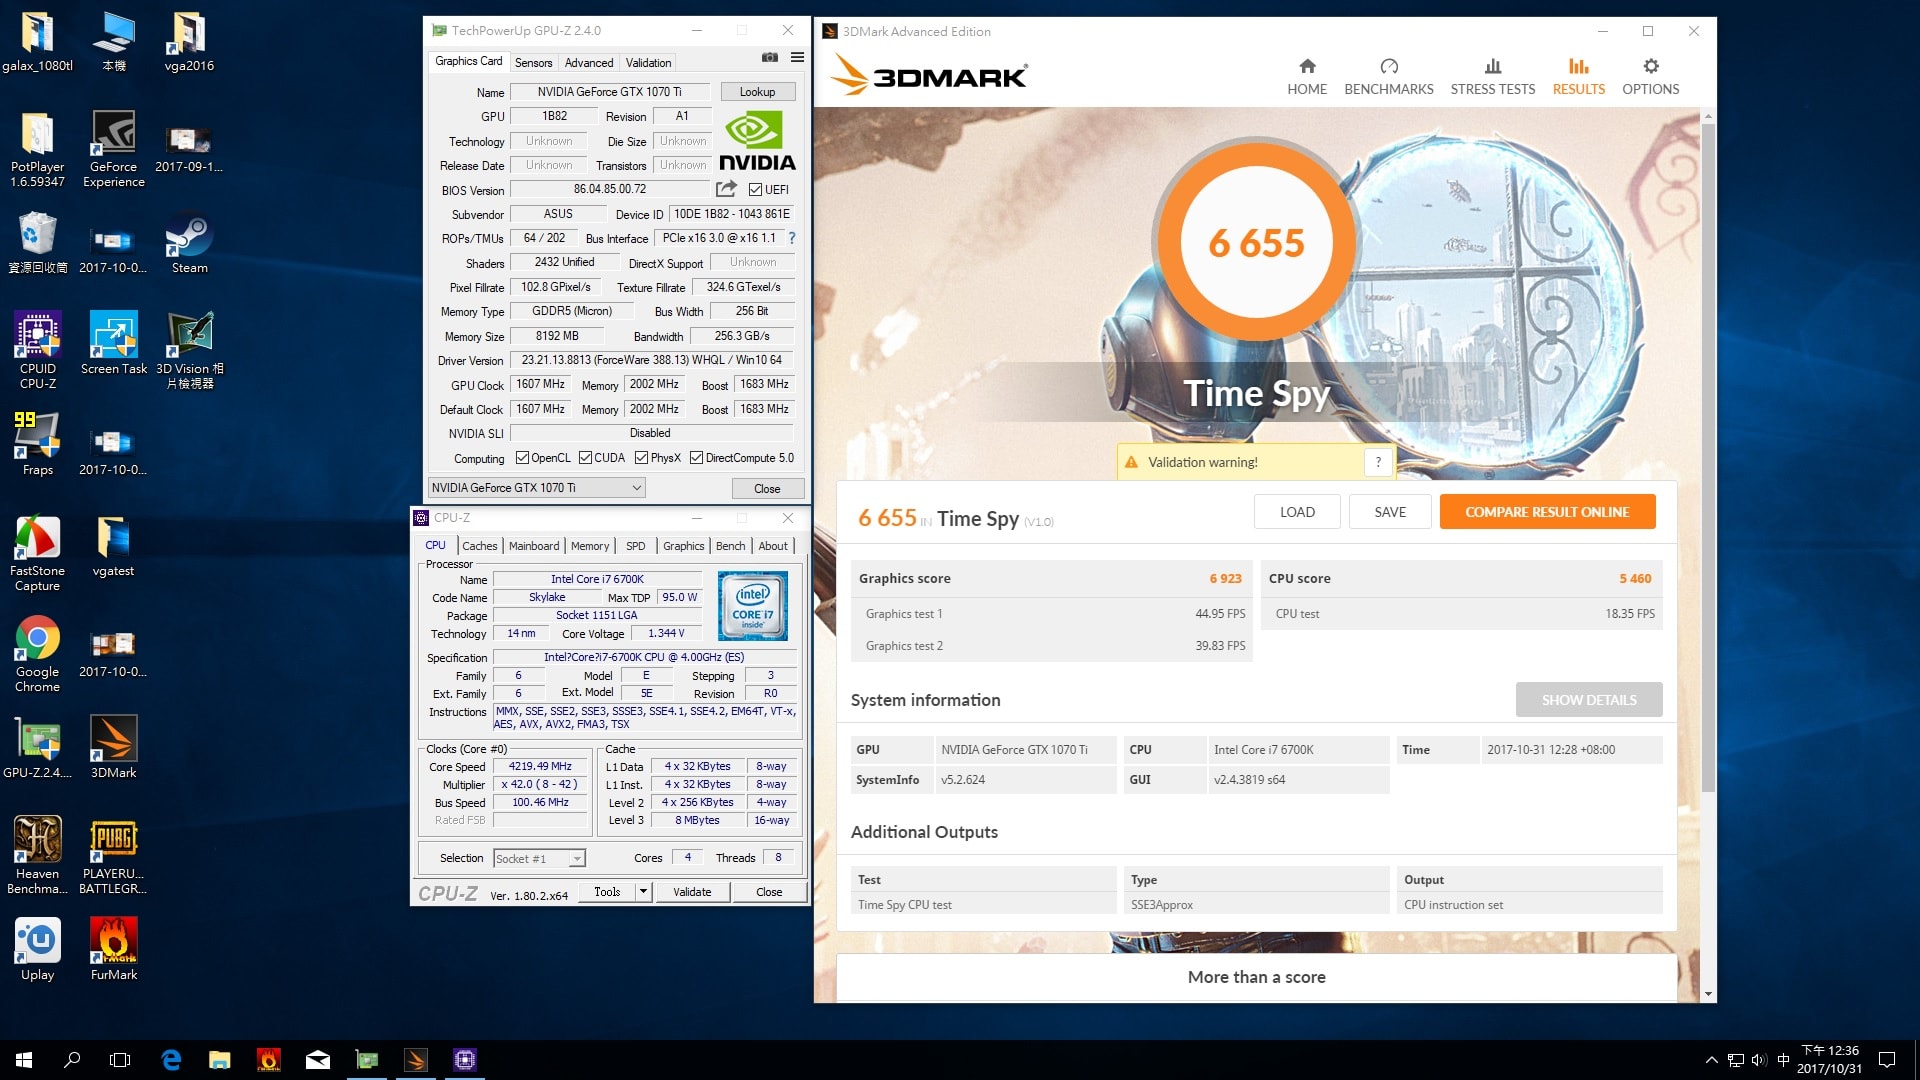1920x1080 pixels.
Task: Click the RESULTS tab in 3DMark
Action: 1579,76
